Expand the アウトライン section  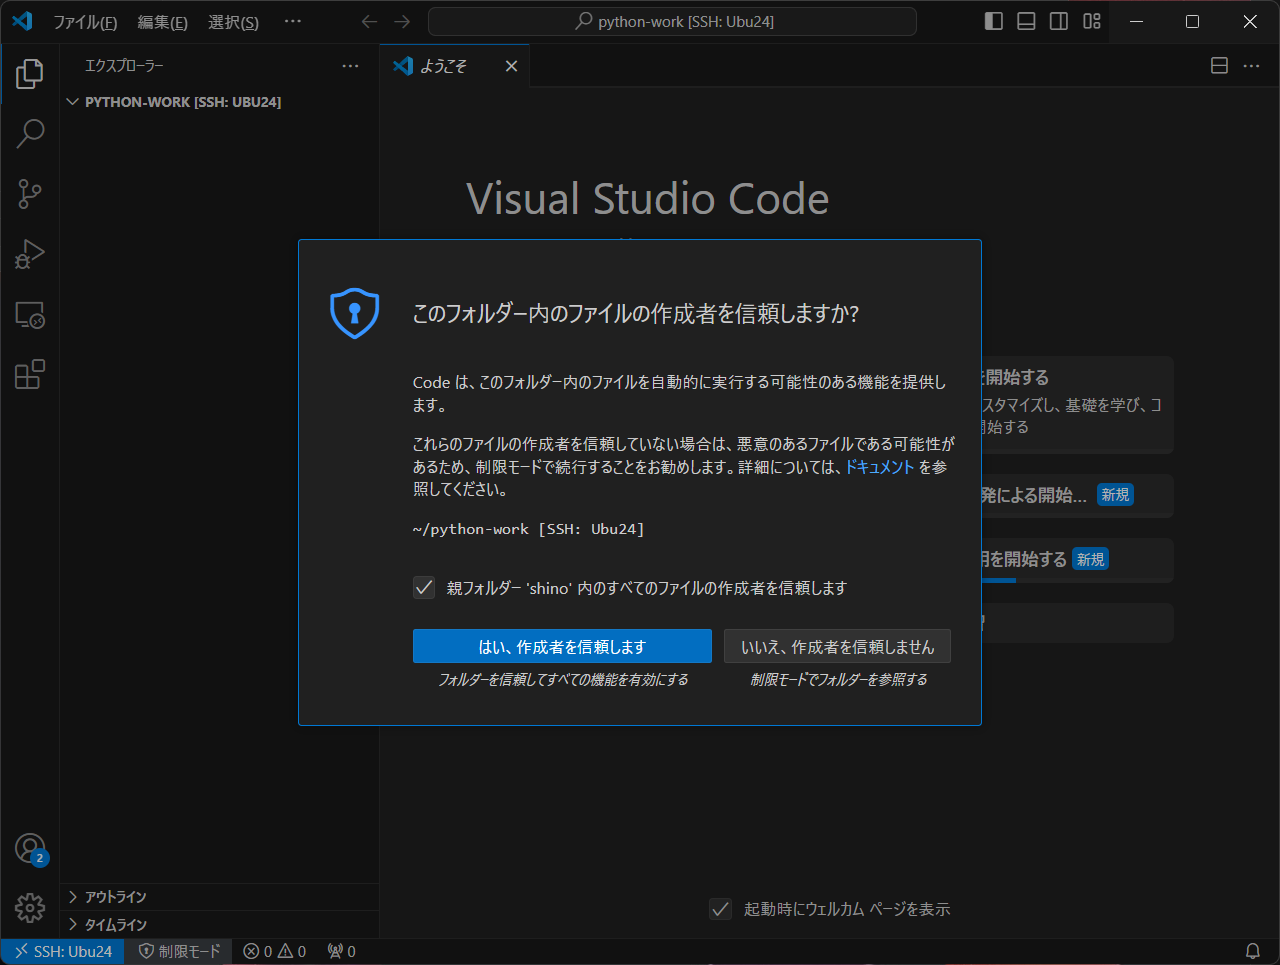tap(219, 897)
